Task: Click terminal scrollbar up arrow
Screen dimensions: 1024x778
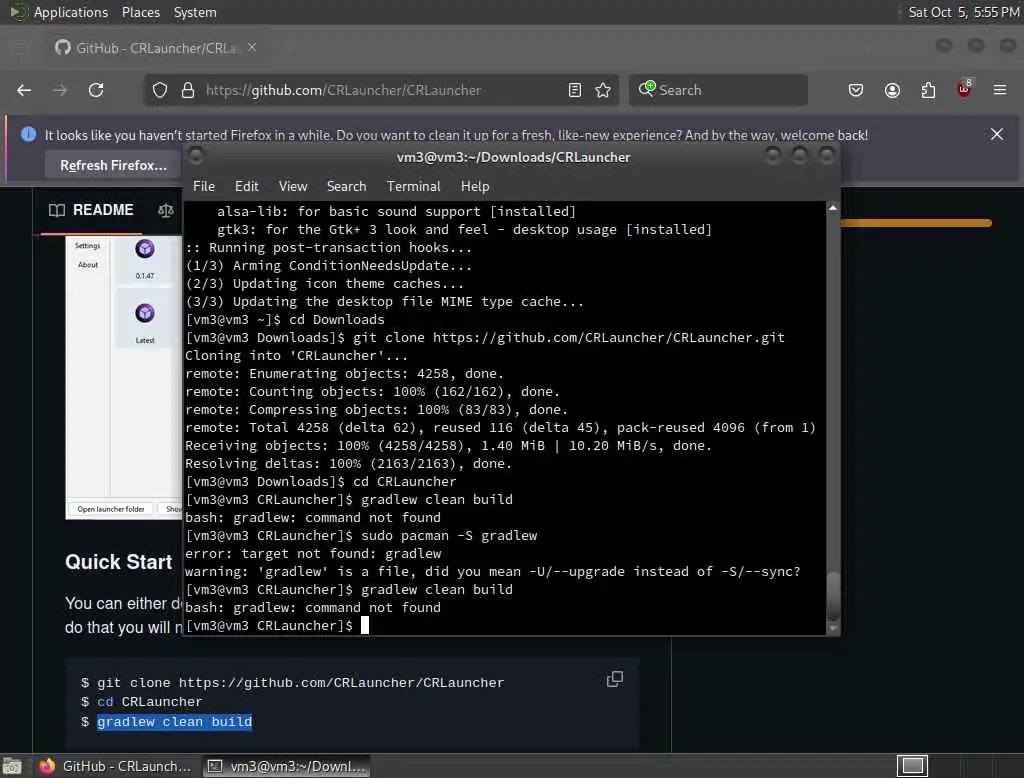Action: [x=833, y=208]
